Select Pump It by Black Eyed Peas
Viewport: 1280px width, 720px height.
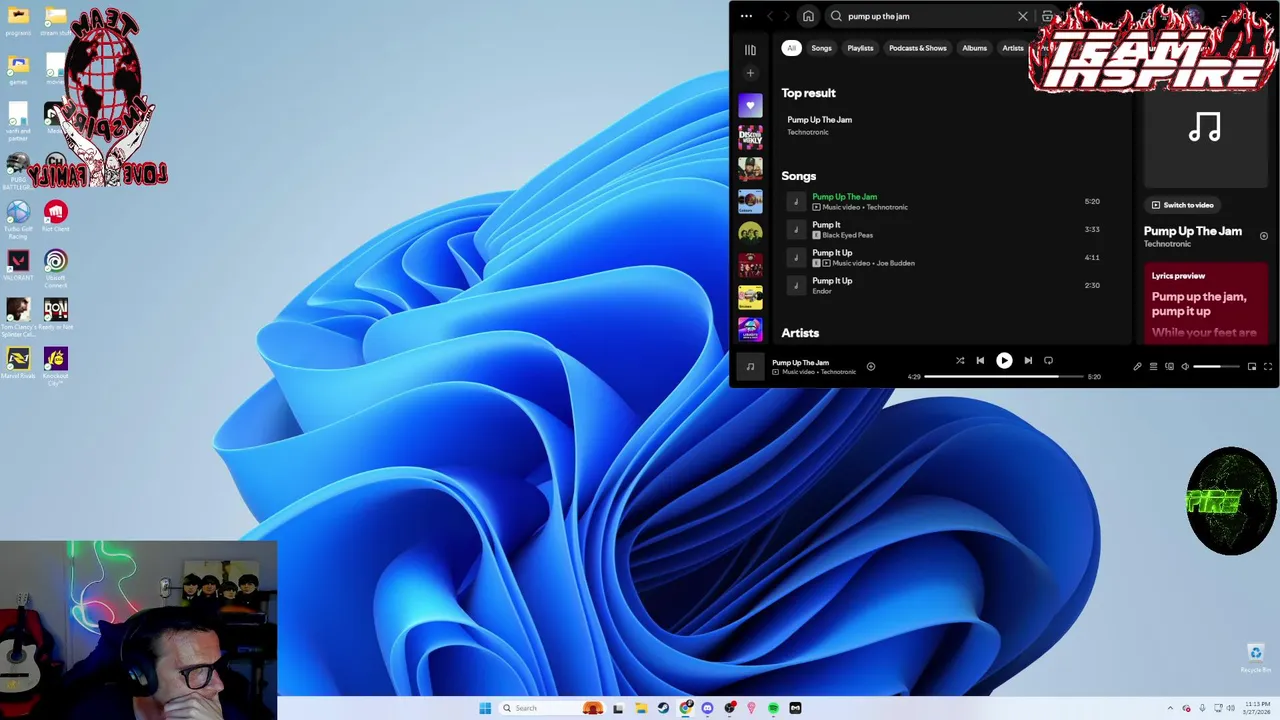tap(944, 230)
